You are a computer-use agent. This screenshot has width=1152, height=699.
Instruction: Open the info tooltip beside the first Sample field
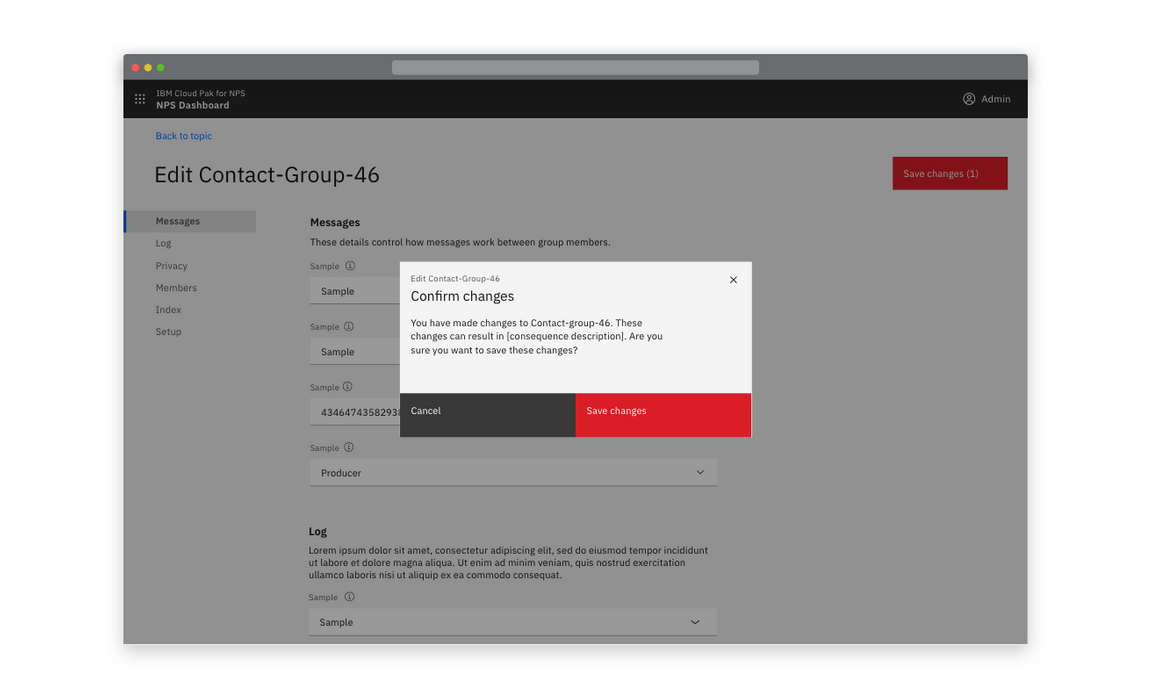[349, 265]
